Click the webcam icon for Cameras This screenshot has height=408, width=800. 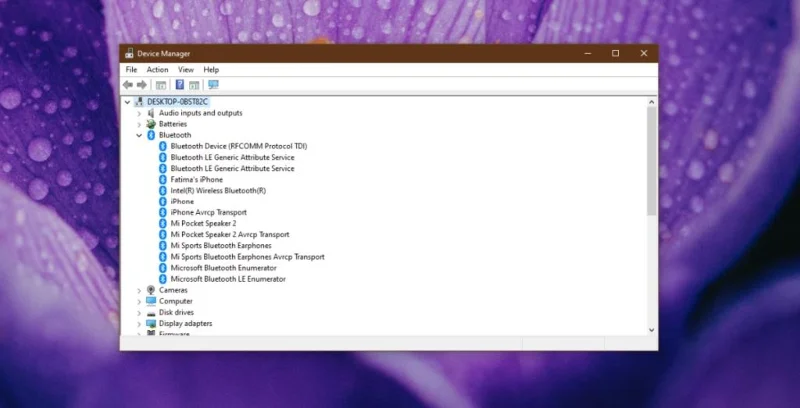151,290
